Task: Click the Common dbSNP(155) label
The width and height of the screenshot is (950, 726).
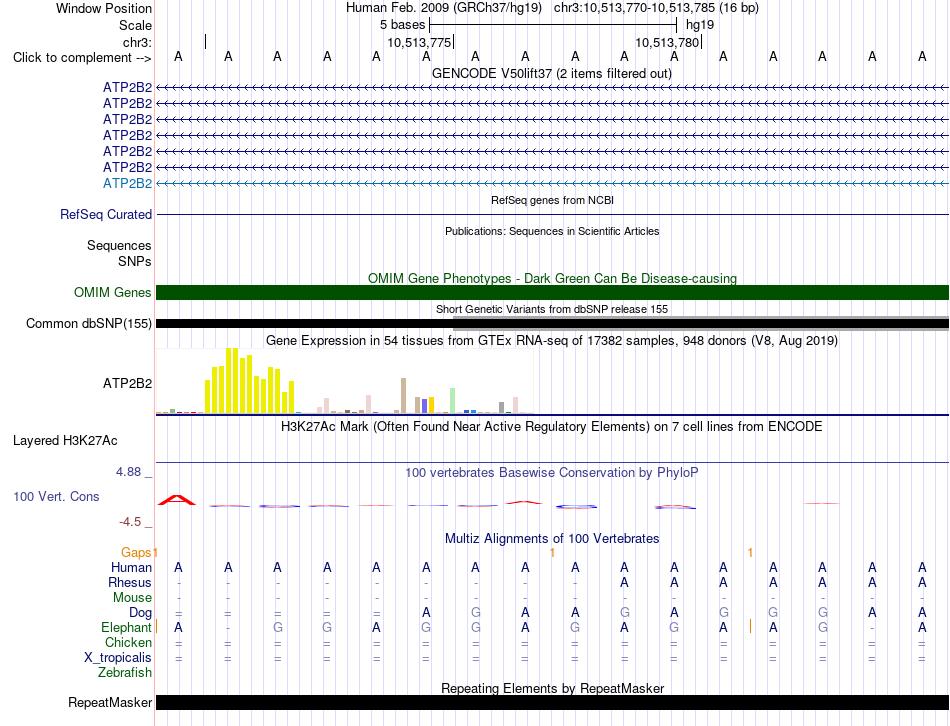Action: (88, 324)
